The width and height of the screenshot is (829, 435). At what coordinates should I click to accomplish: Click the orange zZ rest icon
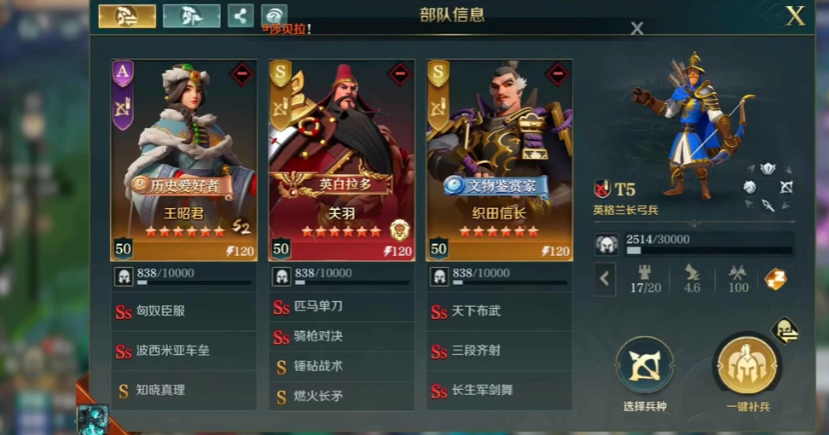click(x=776, y=279)
